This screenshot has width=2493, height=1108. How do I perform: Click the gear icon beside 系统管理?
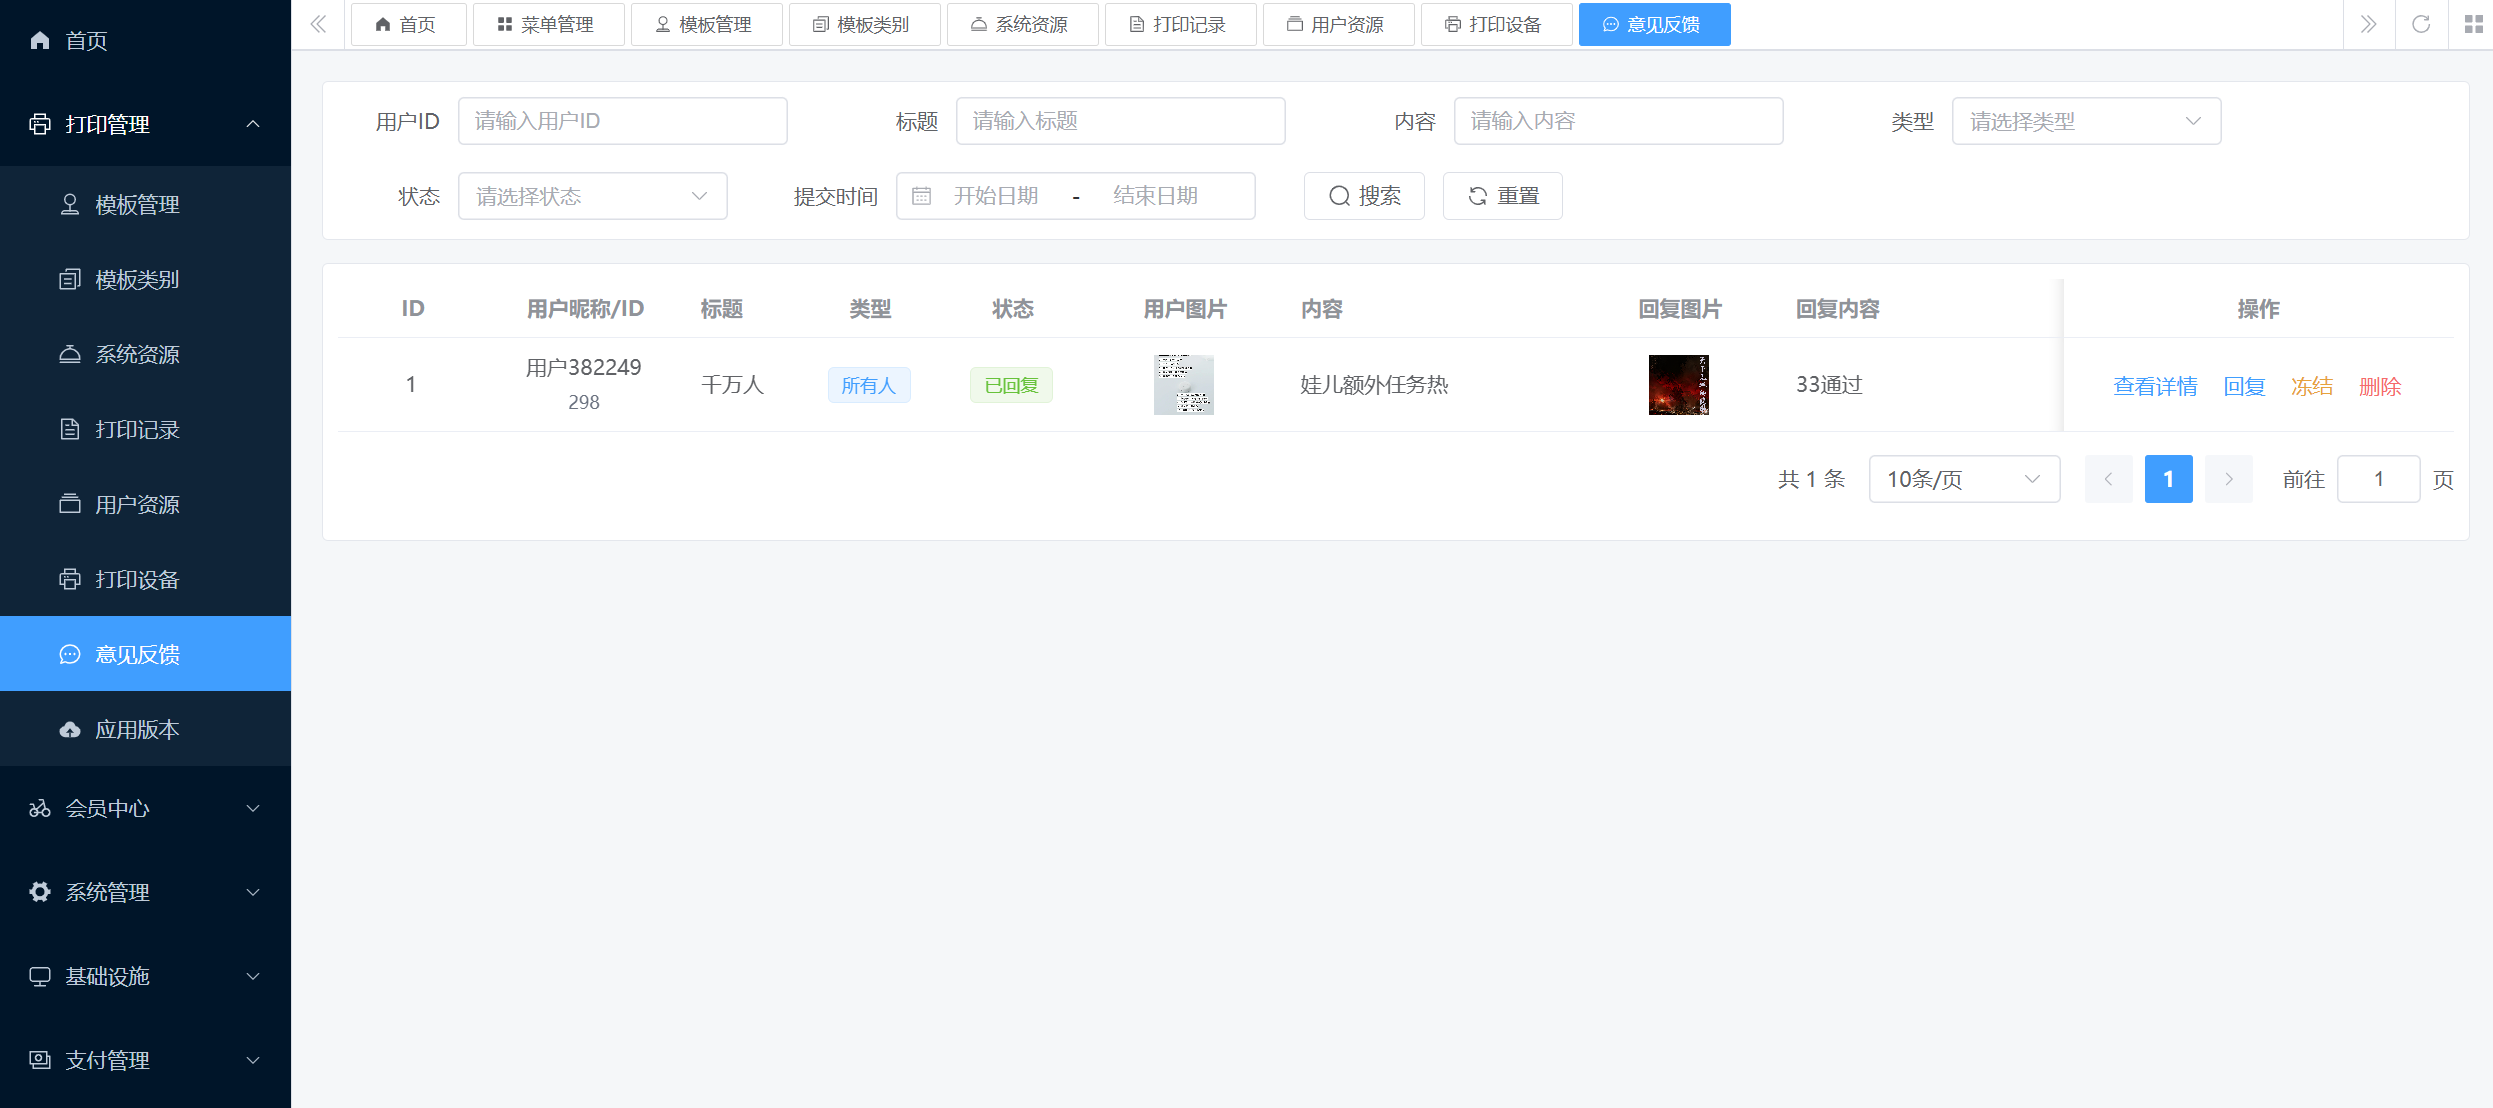tap(40, 892)
